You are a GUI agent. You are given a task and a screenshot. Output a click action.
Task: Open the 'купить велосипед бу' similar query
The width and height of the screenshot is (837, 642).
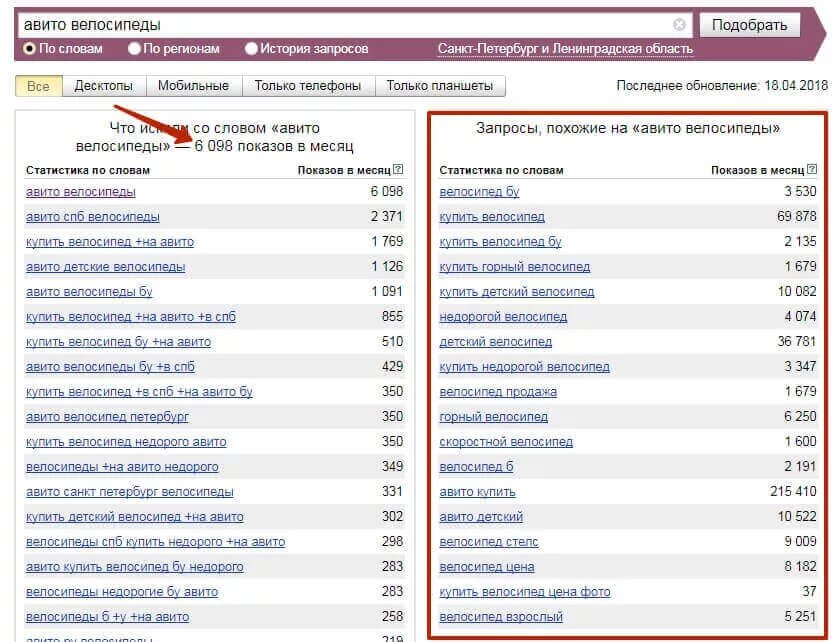click(501, 242)
